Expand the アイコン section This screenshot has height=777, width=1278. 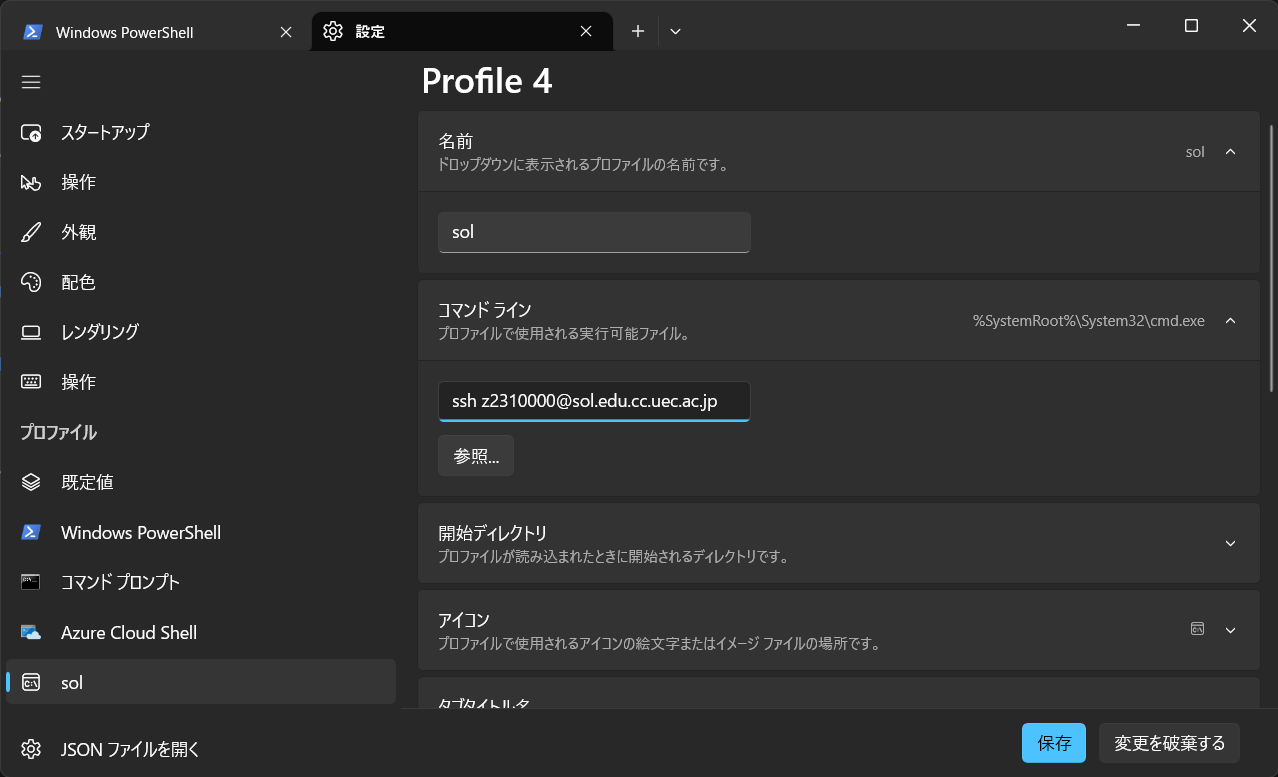click(1230, 630)
